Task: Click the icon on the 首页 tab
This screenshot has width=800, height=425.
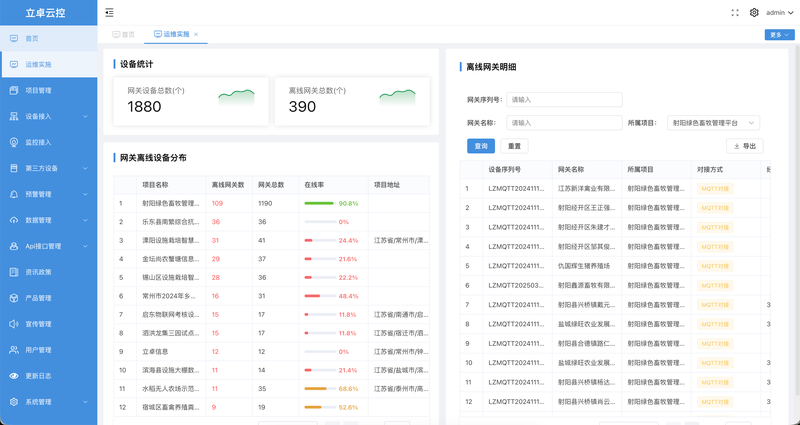Action: point(116,34)
